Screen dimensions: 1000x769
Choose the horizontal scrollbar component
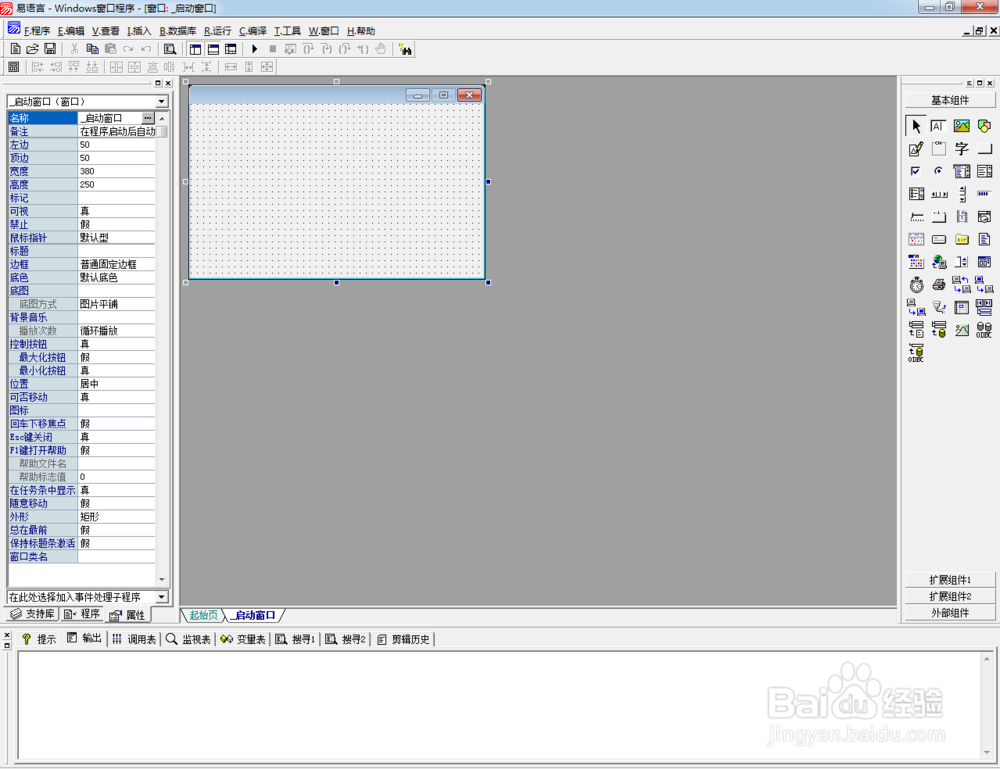click(938, 194)
